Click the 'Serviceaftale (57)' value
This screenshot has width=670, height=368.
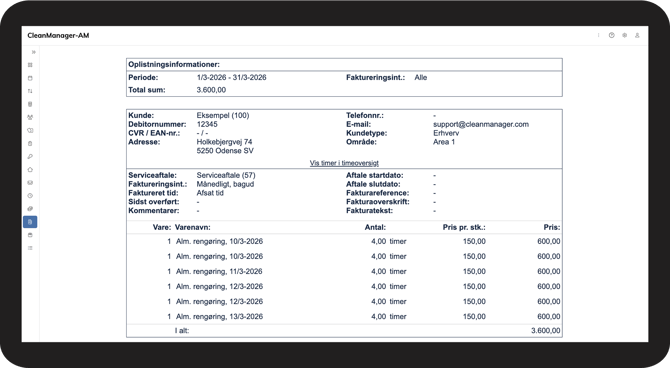pos(226,175)
